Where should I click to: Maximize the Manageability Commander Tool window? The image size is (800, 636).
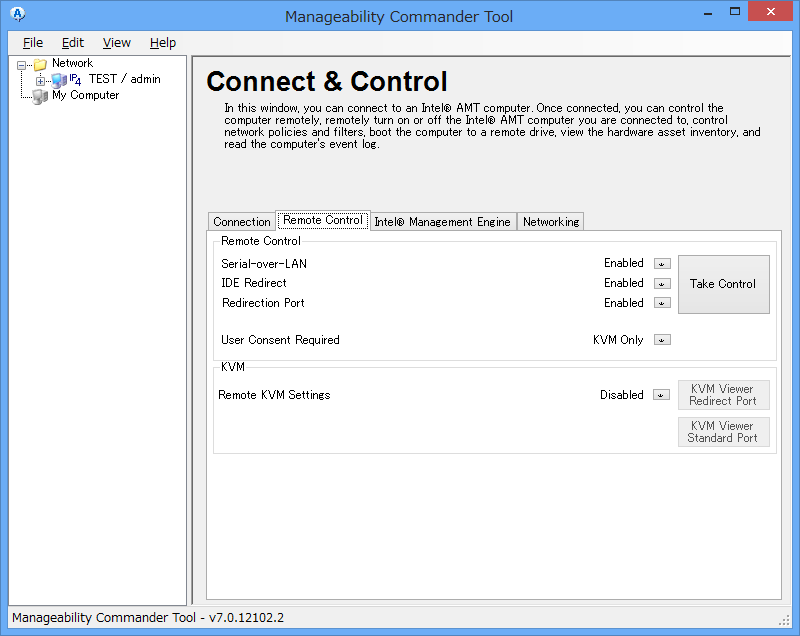pos(735,12)
